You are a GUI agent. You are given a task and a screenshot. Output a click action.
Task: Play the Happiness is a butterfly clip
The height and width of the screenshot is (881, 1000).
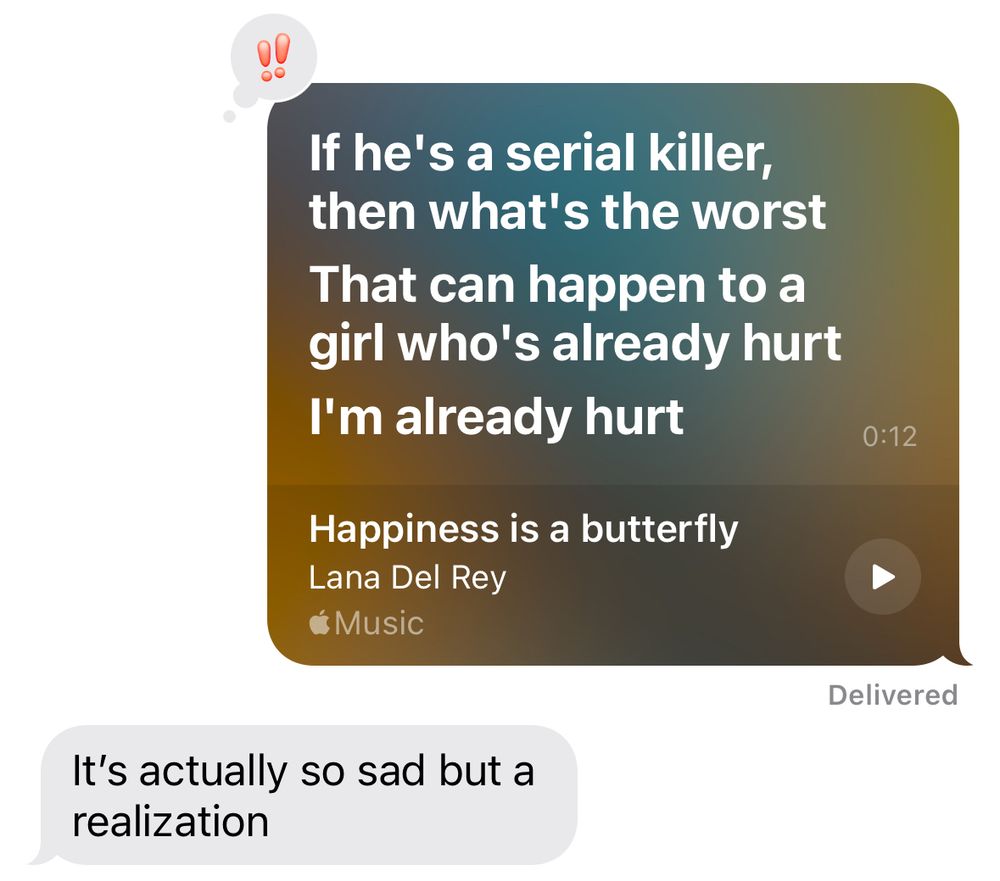click(x=883, y=577)
